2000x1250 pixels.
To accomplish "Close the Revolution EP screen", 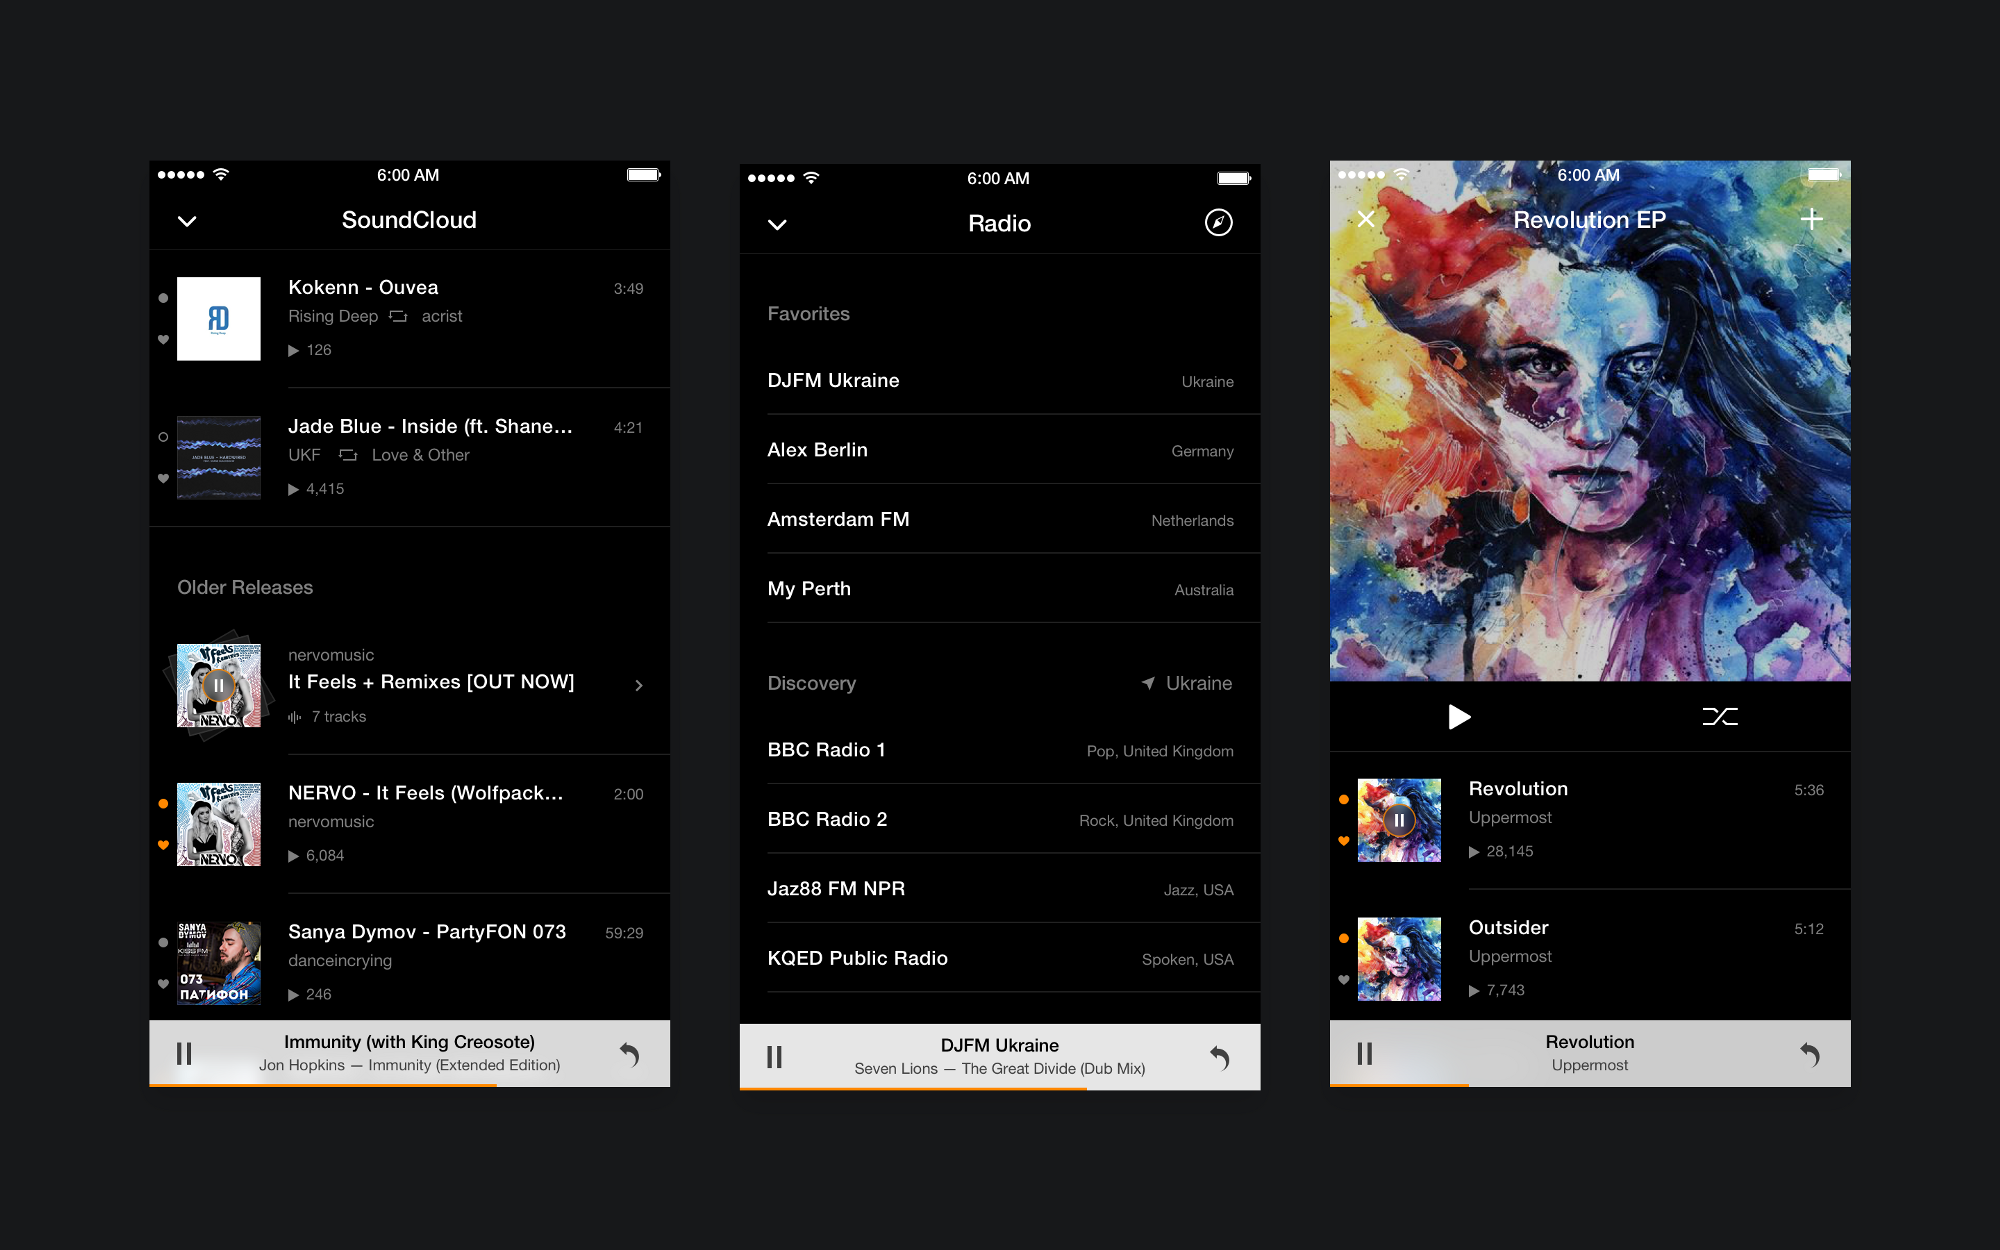I will (1366, 219).
